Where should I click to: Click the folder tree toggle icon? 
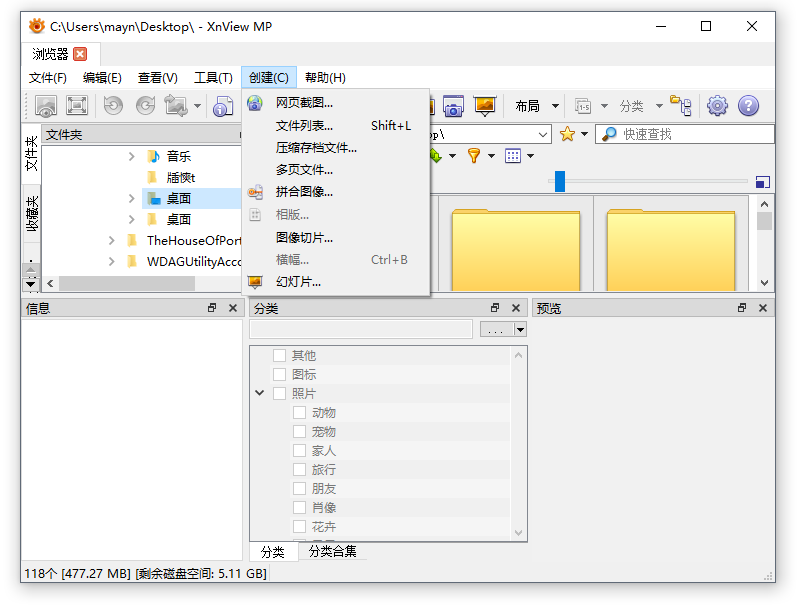680,105
